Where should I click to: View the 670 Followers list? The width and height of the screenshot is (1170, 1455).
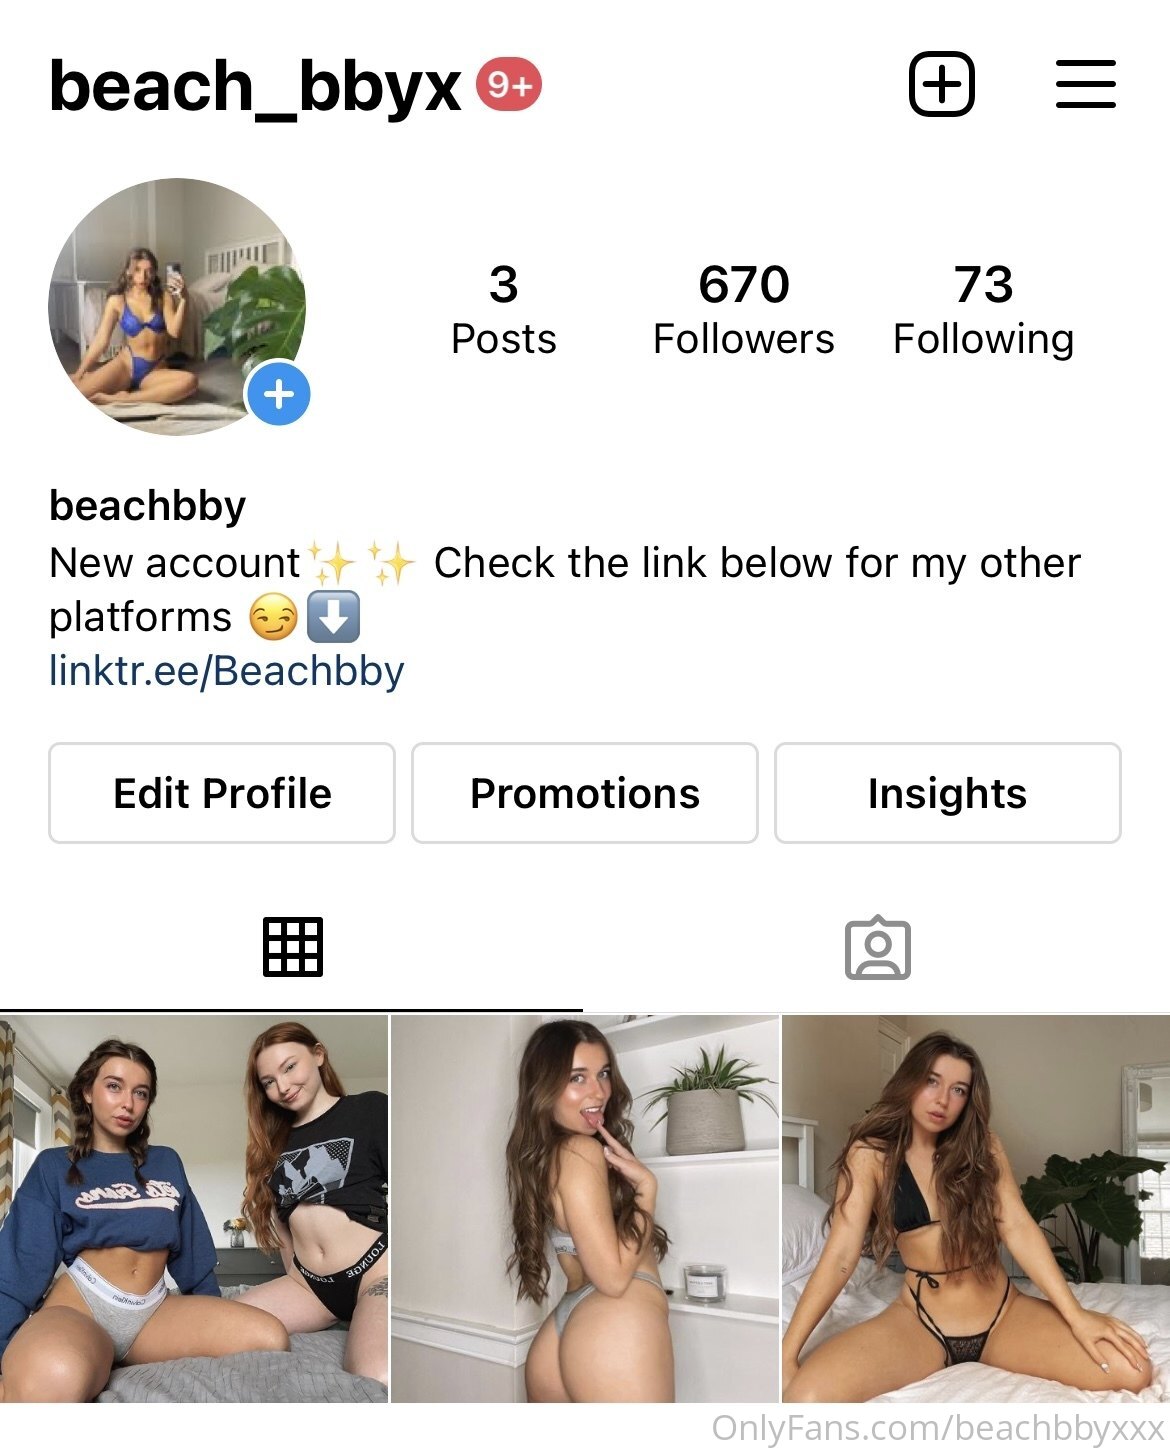(744, 310)
